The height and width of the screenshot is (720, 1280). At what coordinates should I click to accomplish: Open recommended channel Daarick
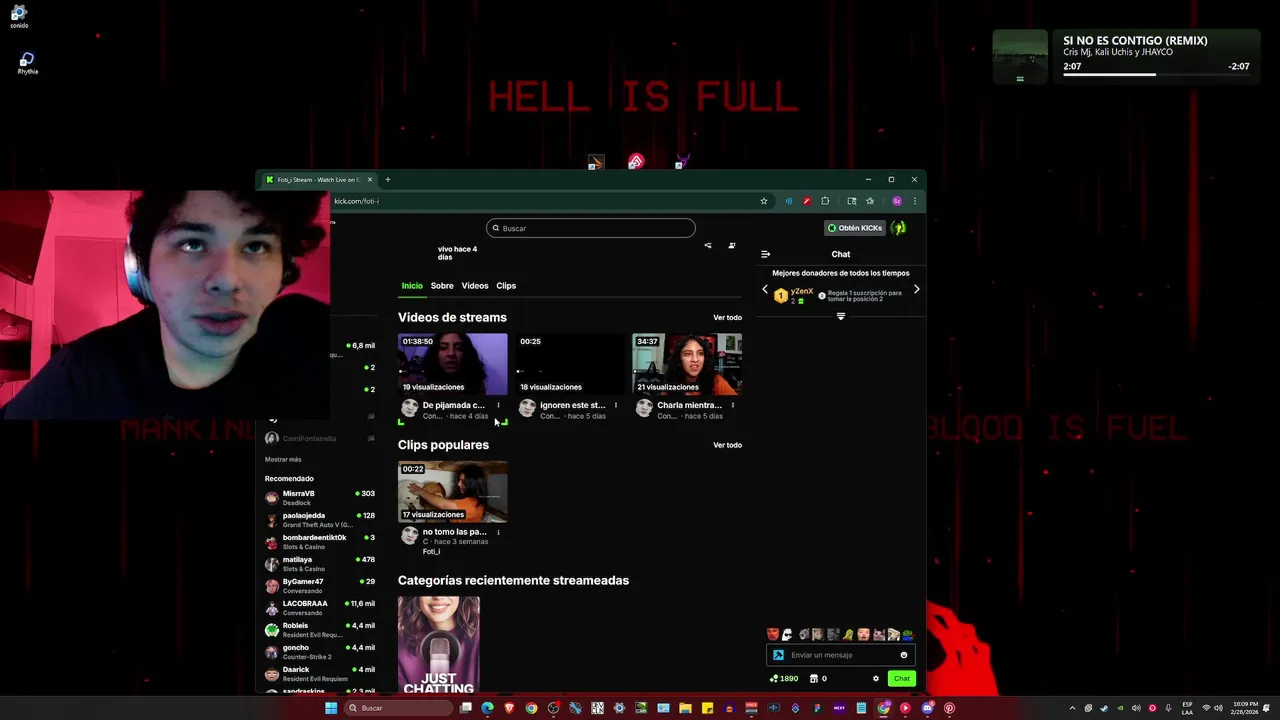click(x=320, y=674)
